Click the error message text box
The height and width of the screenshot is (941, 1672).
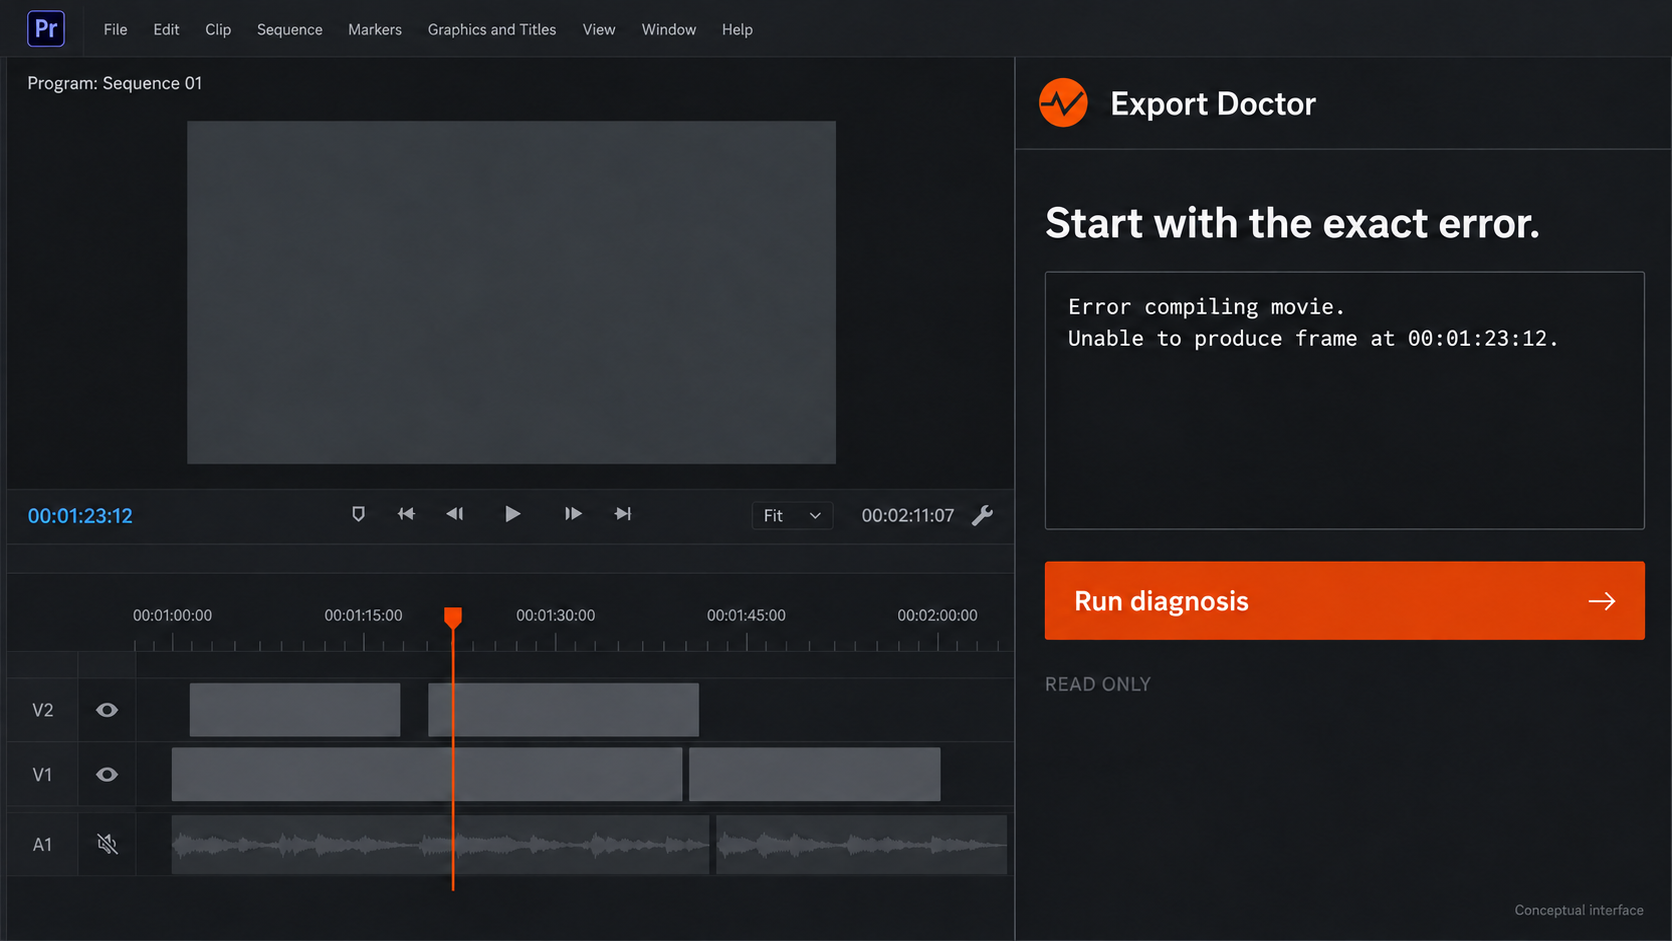[x=1344, y=400]
